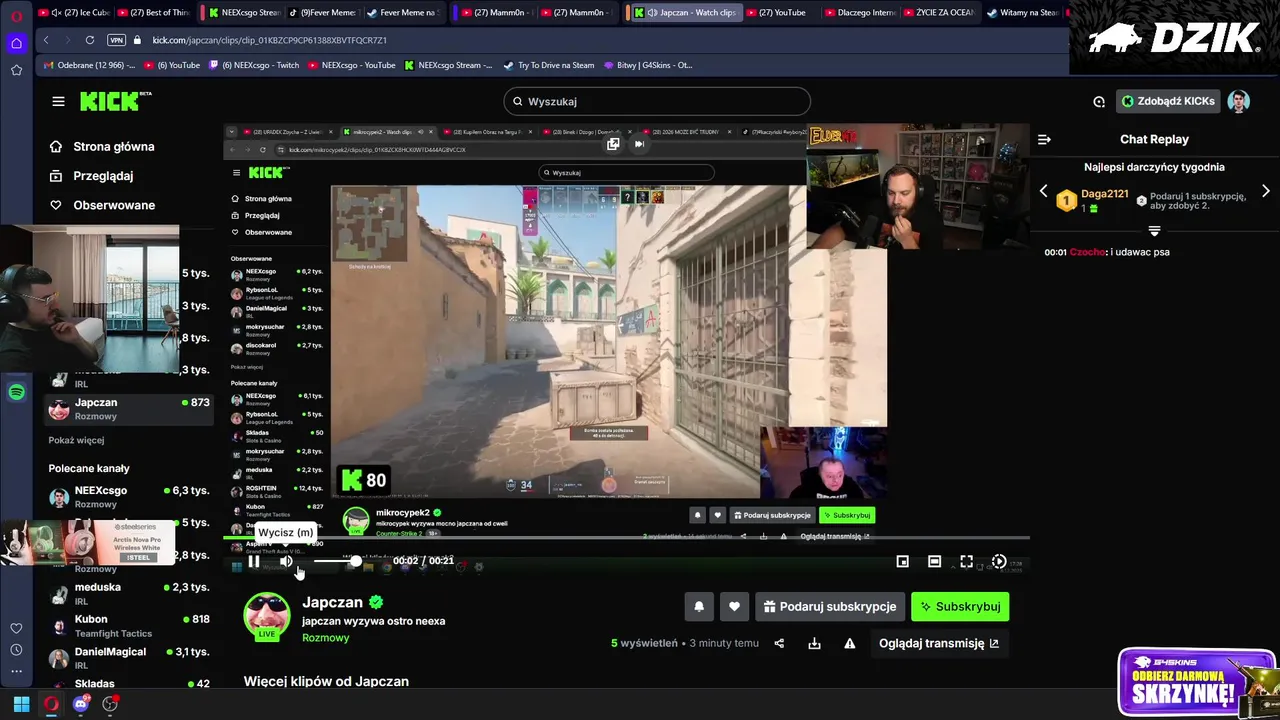Viewport: 1280px width, 720px height.
Task: Share the clip via share icon
Action: coord(779,643)
